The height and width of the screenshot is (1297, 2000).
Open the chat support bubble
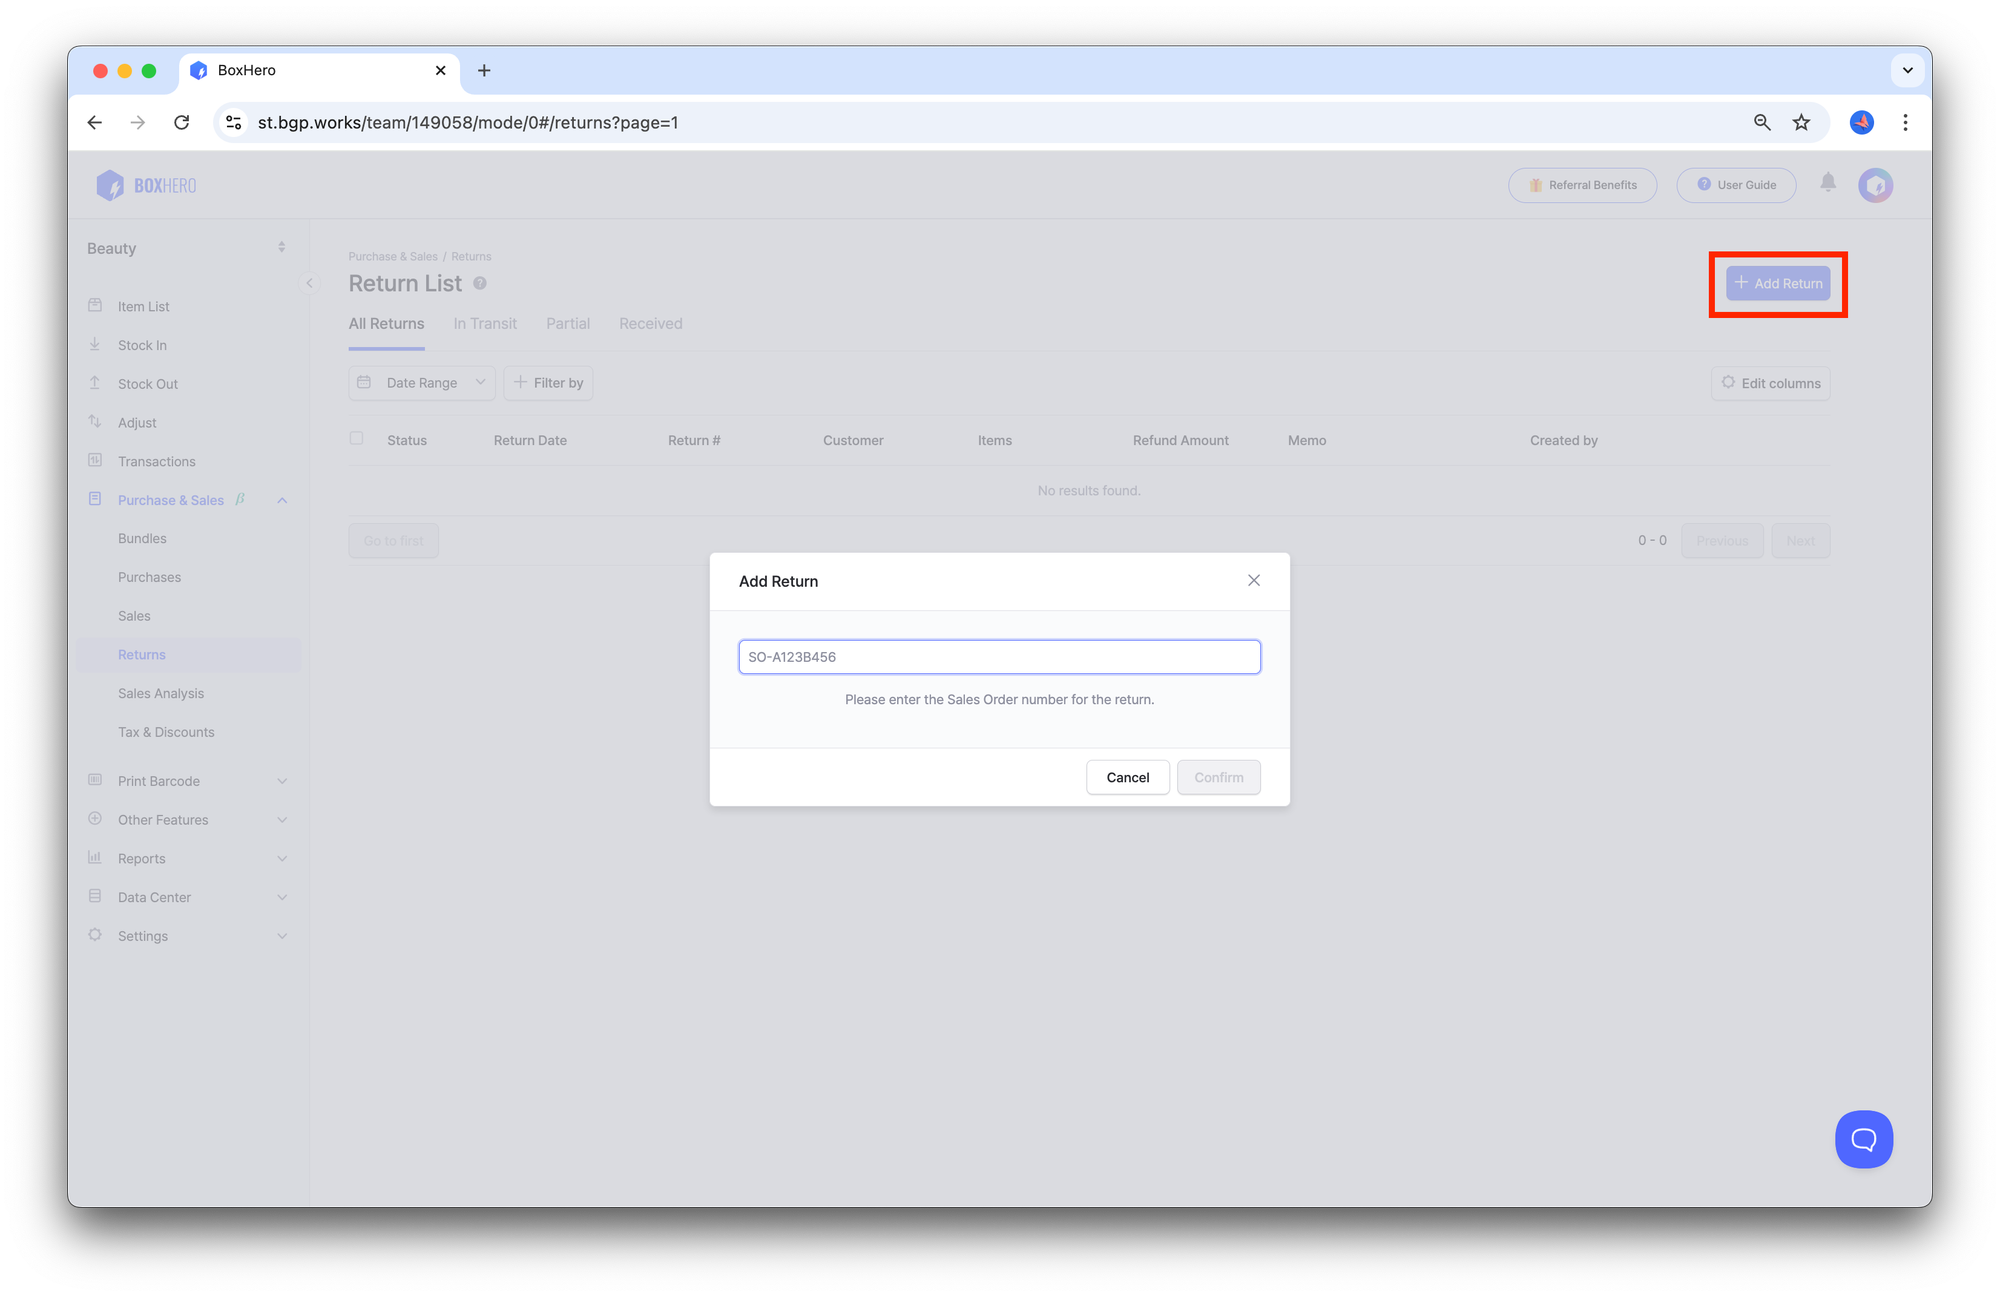point(1863,1139)
